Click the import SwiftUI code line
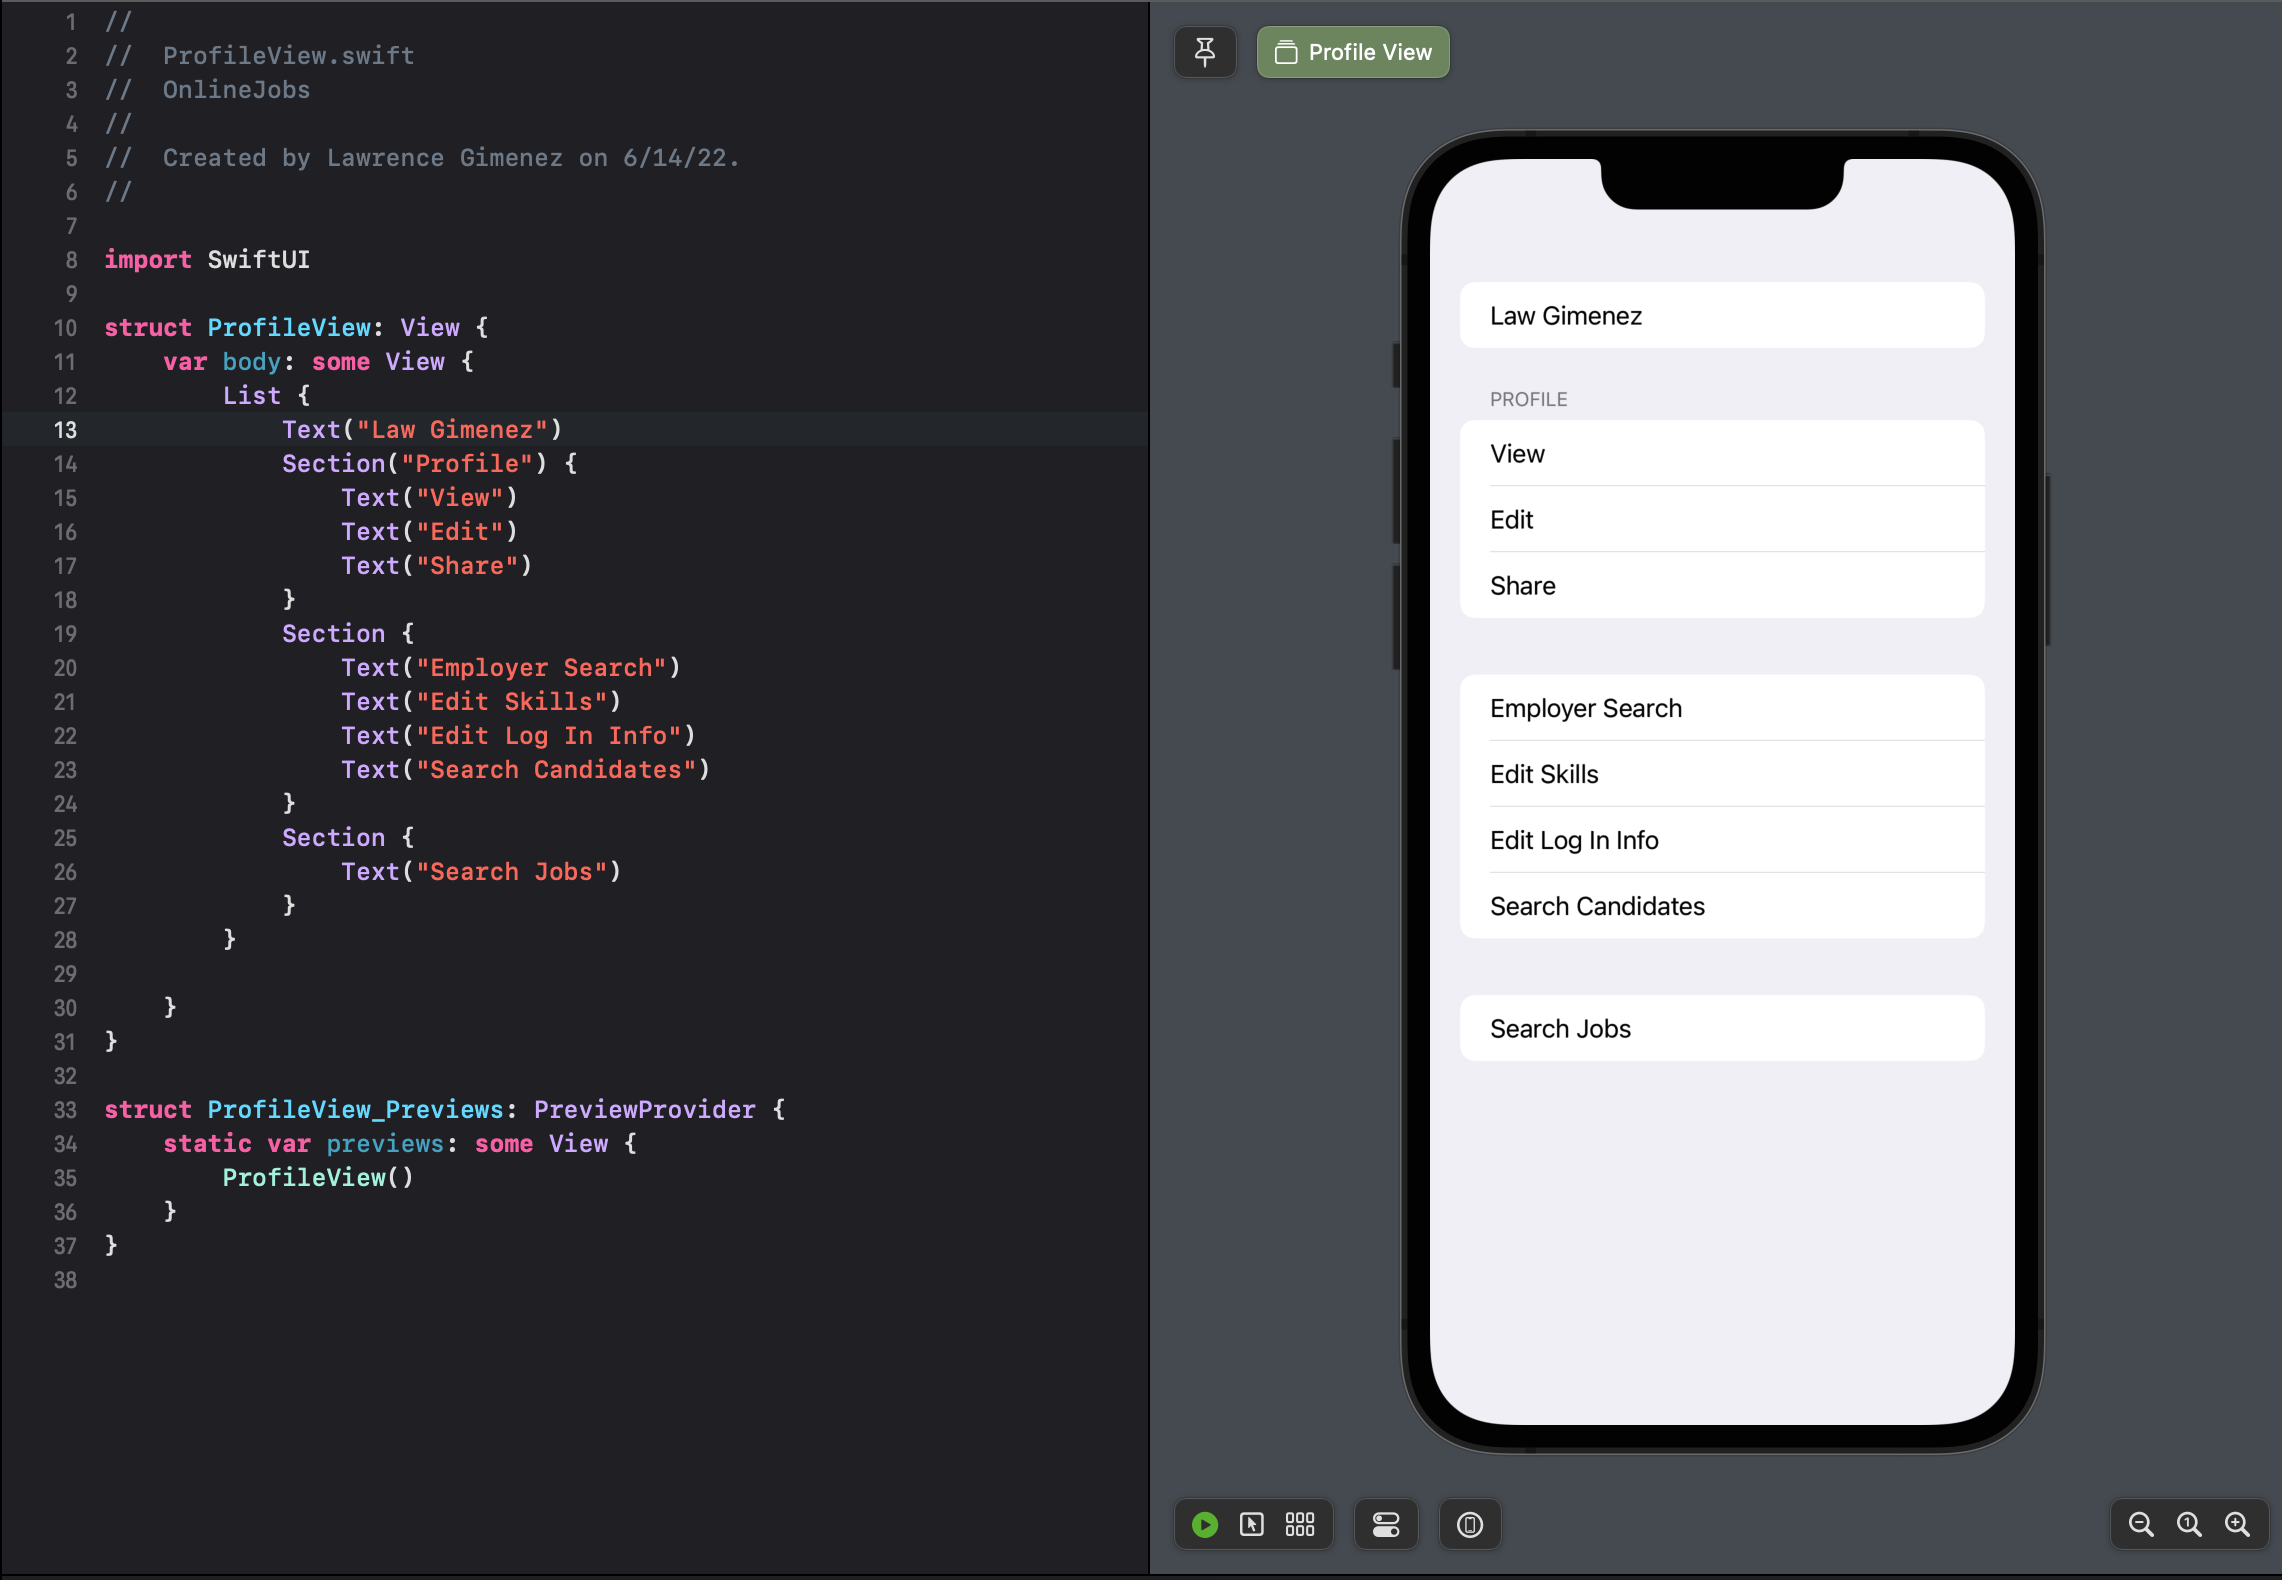The height and width of the screenshot is (1580, 2282). point(207,260)
